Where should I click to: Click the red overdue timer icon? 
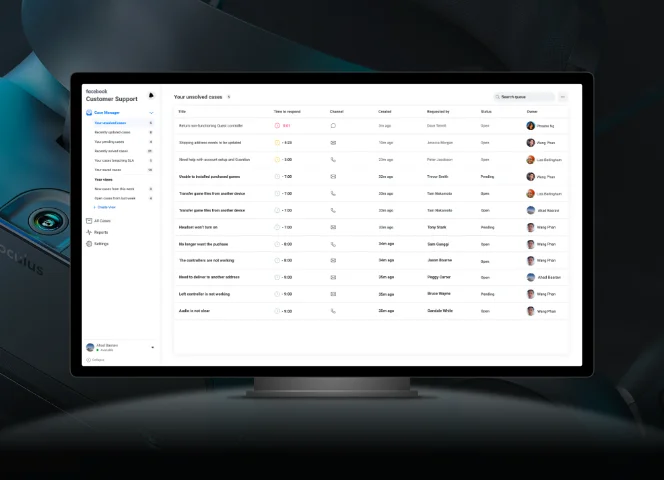[277, 126]
